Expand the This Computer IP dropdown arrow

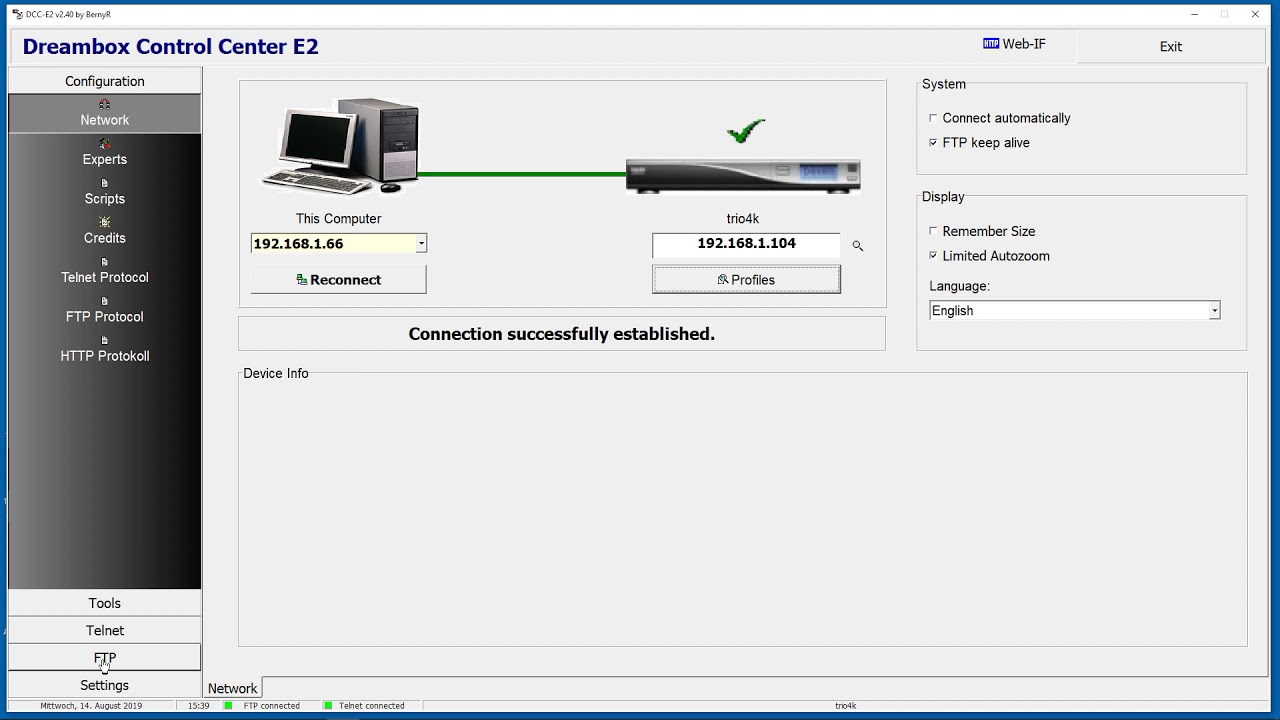point(421,244)
